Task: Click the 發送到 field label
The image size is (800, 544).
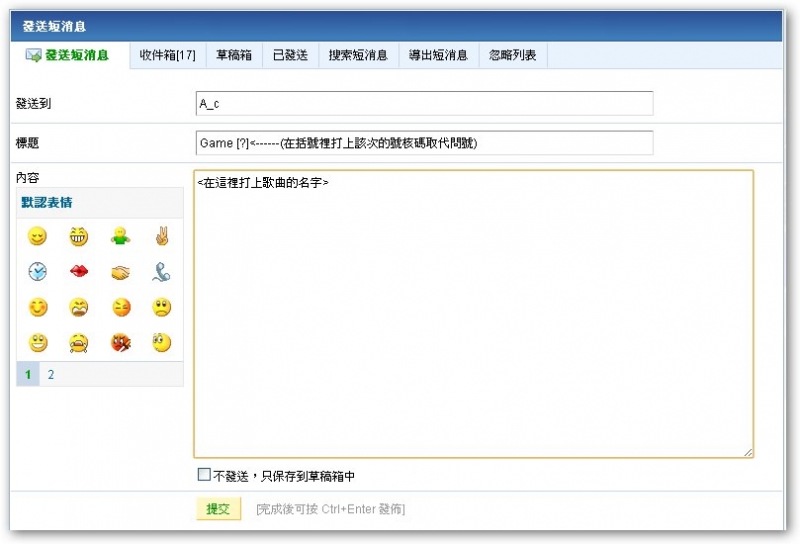Action: click(33, 104)
